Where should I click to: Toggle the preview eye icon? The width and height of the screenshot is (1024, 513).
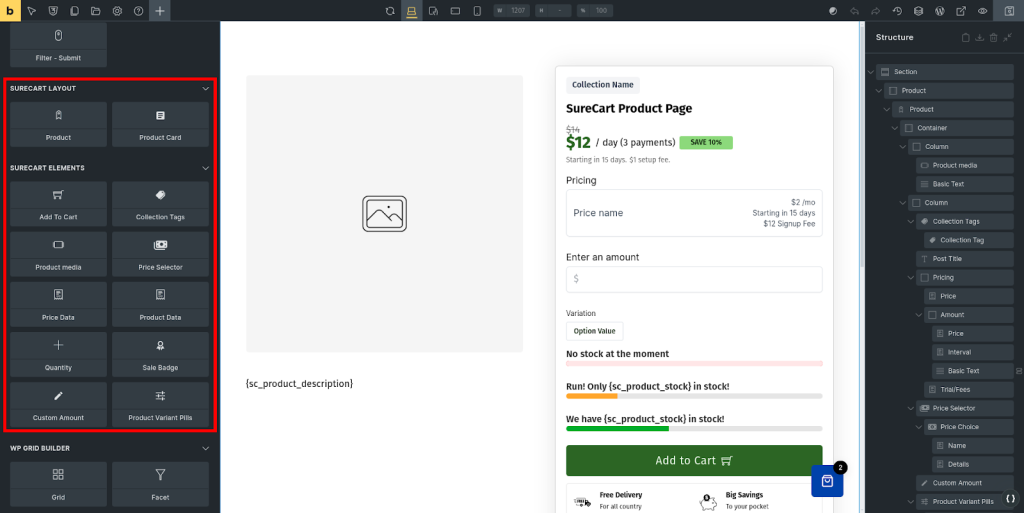(x=983, y=11)
